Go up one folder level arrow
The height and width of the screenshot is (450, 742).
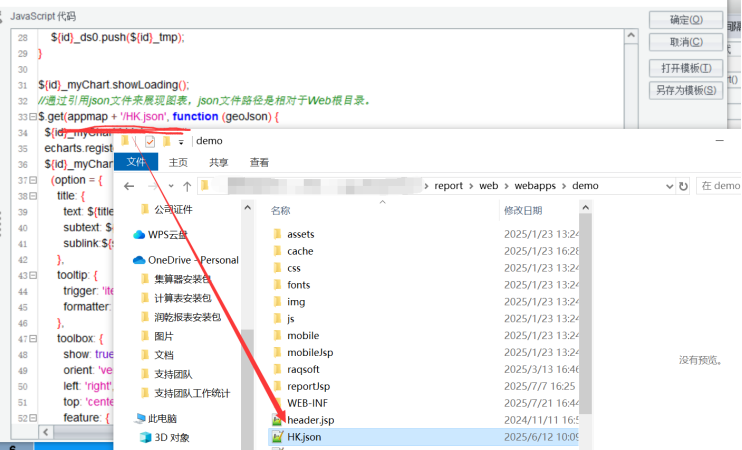[x=187, y=186]
